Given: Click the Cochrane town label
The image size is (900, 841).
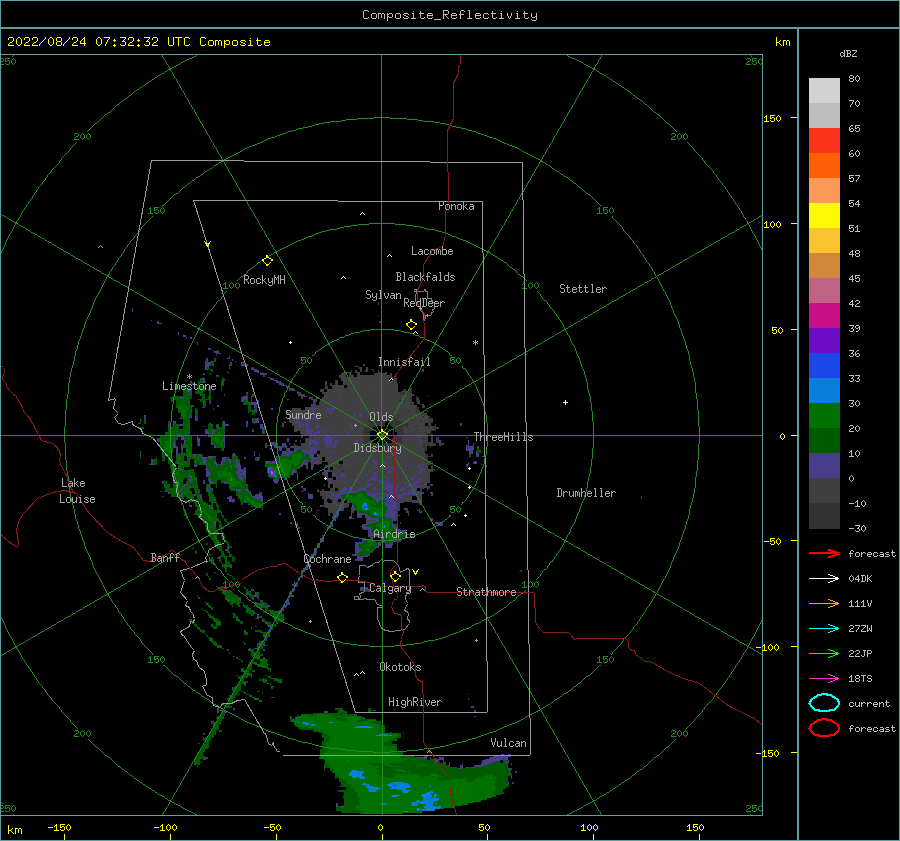Looking at the screenshot, I should (327, 559).
